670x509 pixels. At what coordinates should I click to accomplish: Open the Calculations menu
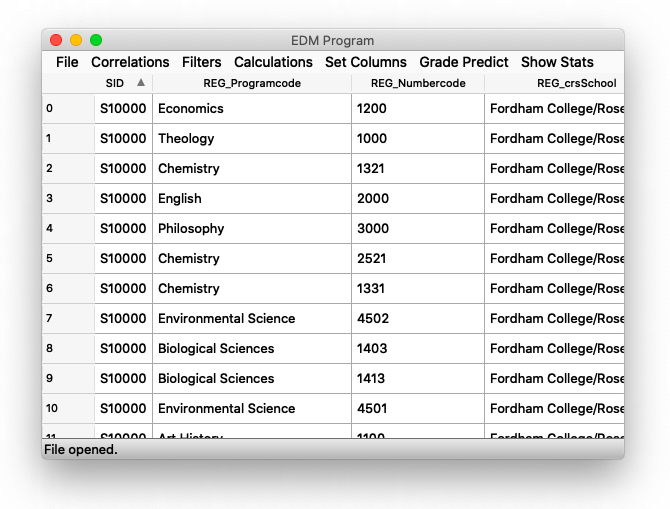pyautogui.click(x=273, y=62)
